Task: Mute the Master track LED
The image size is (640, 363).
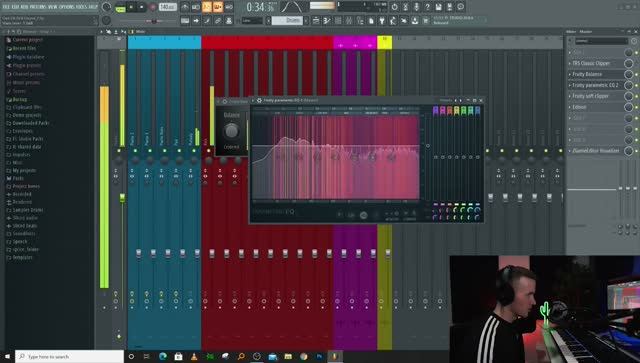Action: [x=119, y=151]
